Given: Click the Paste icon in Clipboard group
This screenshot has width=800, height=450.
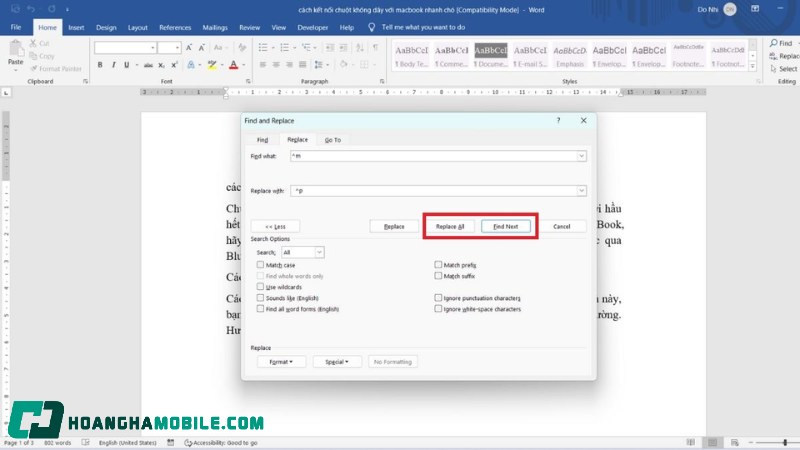Looking at the screenshot, I should [15, 52].
